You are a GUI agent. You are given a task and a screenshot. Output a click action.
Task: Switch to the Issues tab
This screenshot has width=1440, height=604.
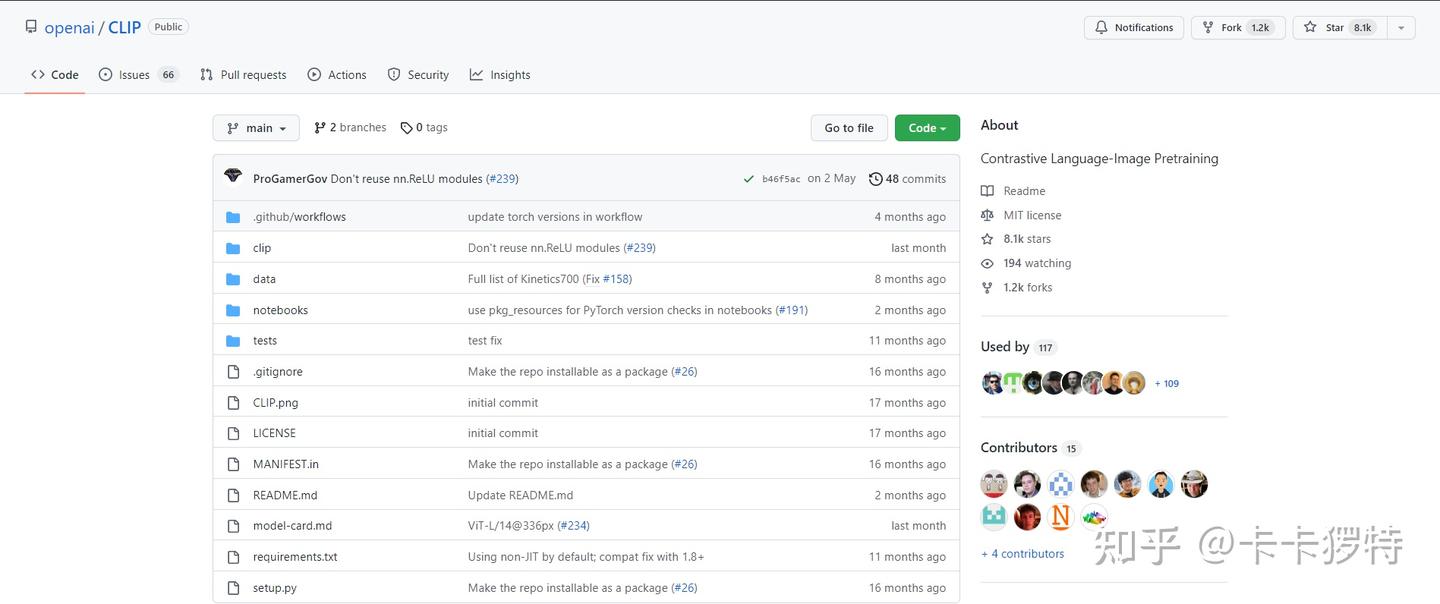coord(137,75)
